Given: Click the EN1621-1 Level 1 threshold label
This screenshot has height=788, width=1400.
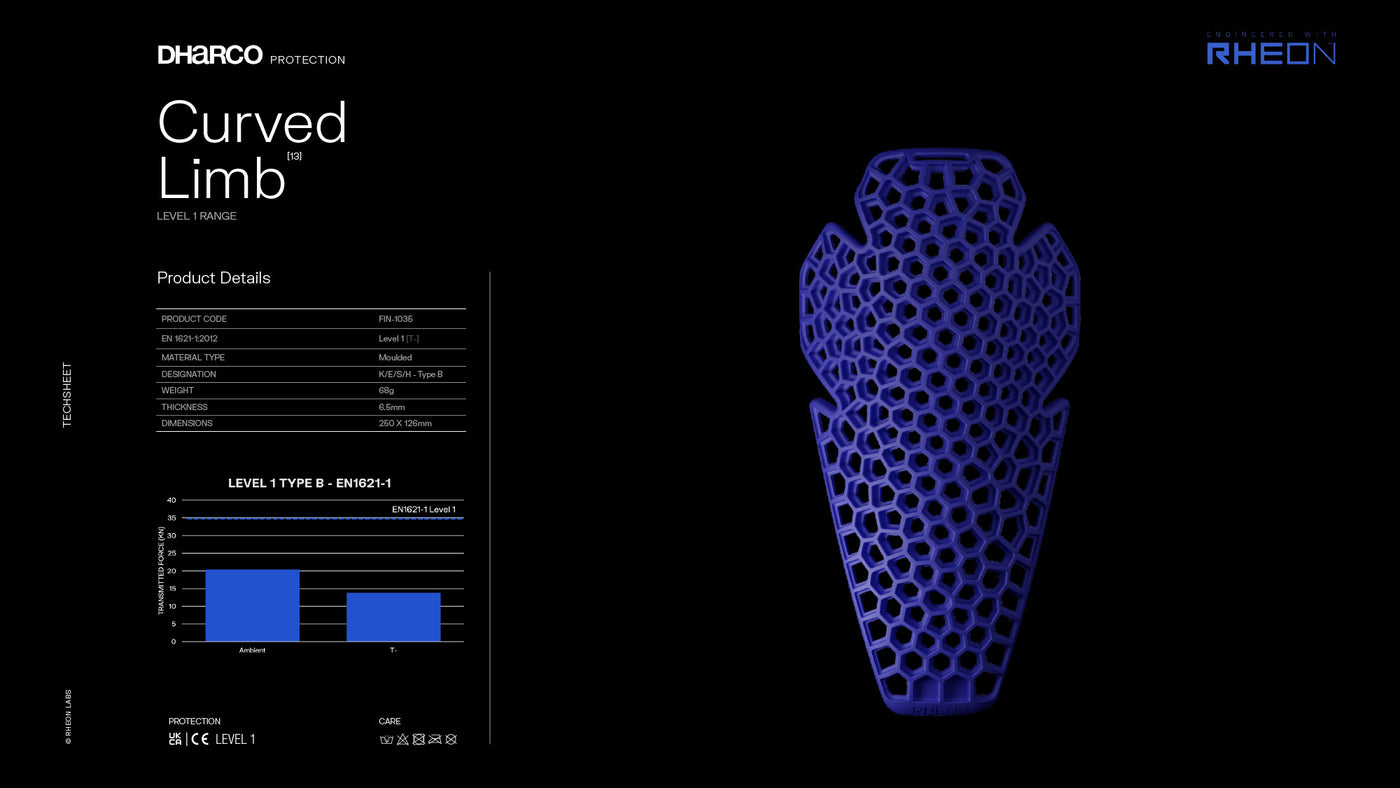Looking at the screenshot, I should point(423,510).
